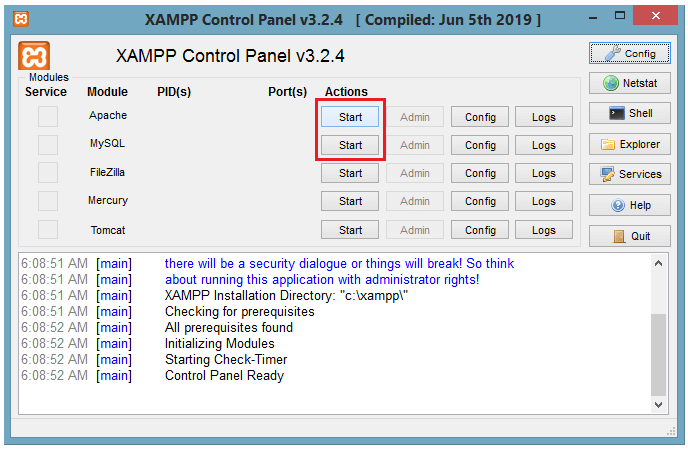Open Help with the question mark icon
This screenshot has width=688, height=449.
[629, 205]
